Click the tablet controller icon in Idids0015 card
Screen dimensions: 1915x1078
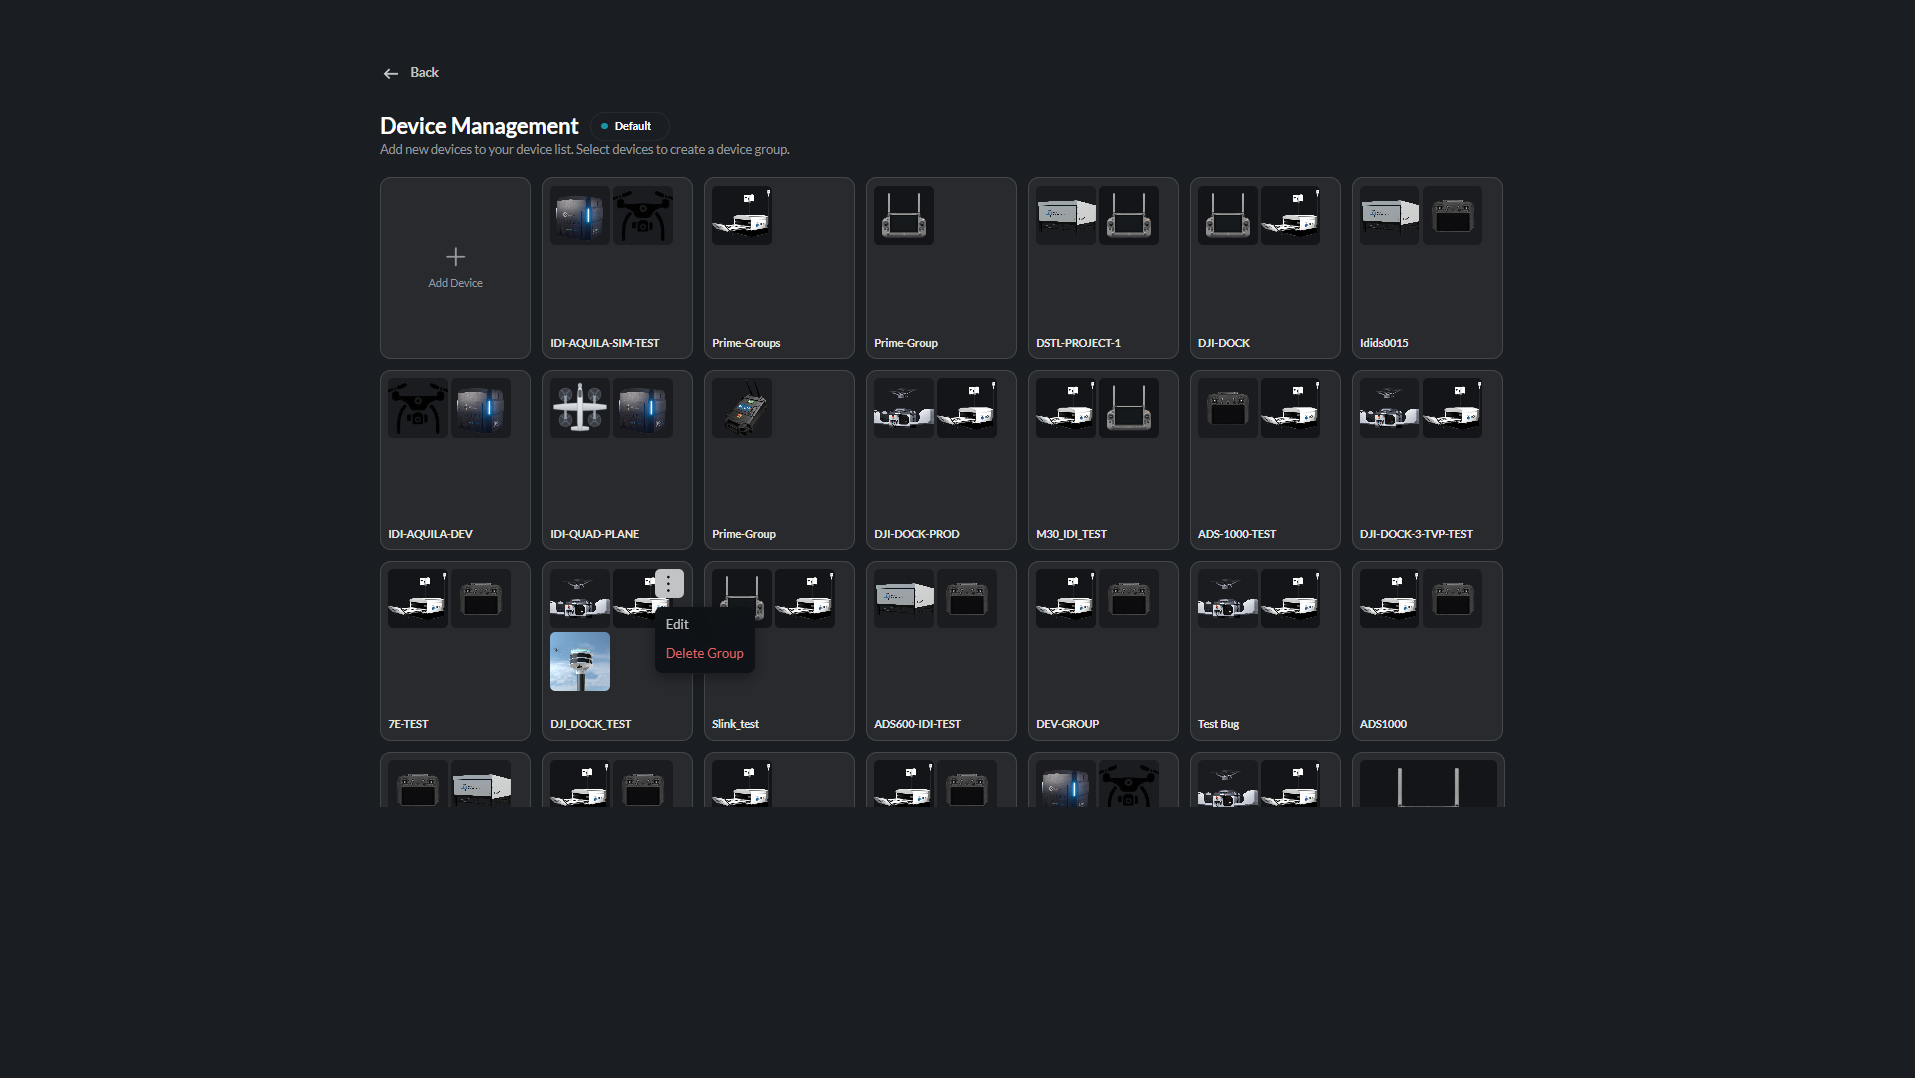1453,215
